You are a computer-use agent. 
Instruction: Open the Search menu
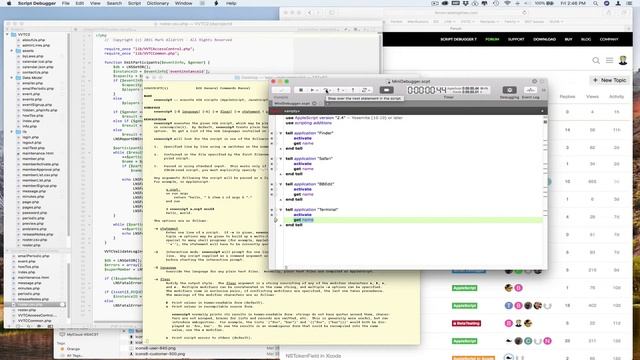(114, 3)
